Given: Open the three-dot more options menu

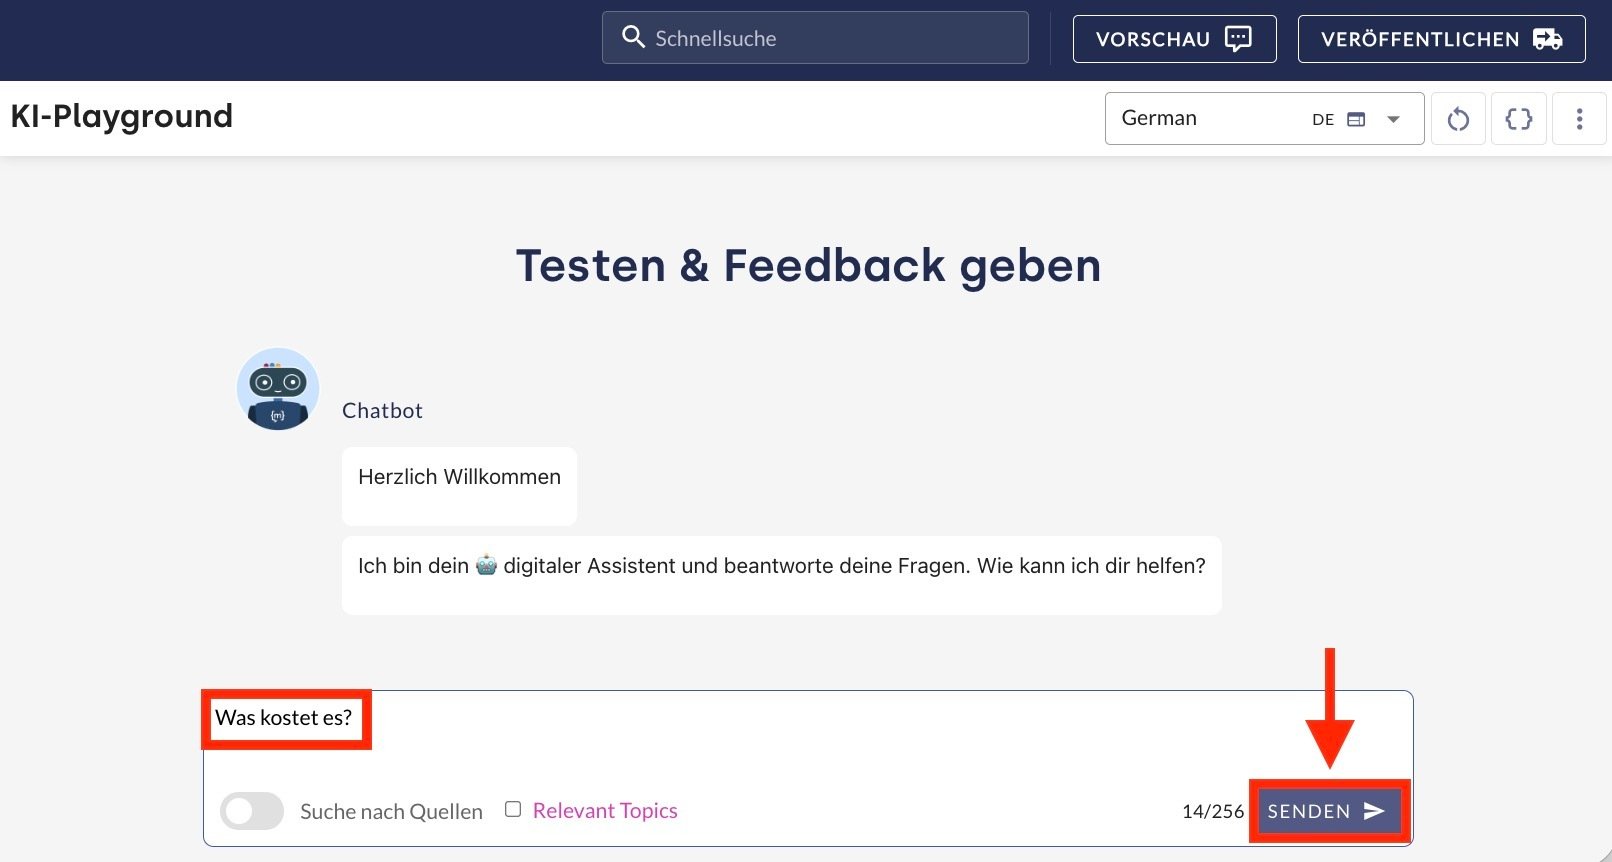Looking at the screenshot, I should click(1579, 119).
